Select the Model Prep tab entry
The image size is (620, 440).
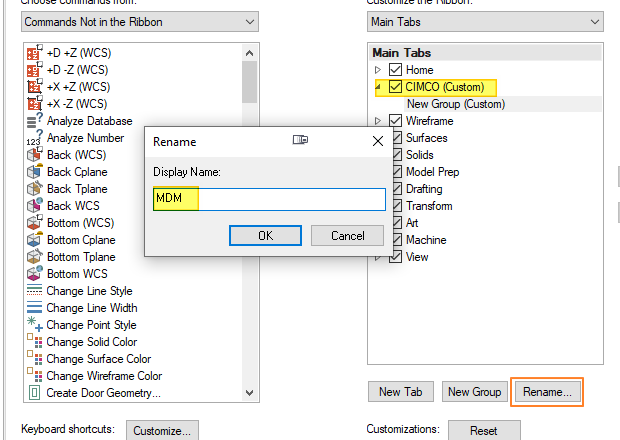click(x=433, y=172)
